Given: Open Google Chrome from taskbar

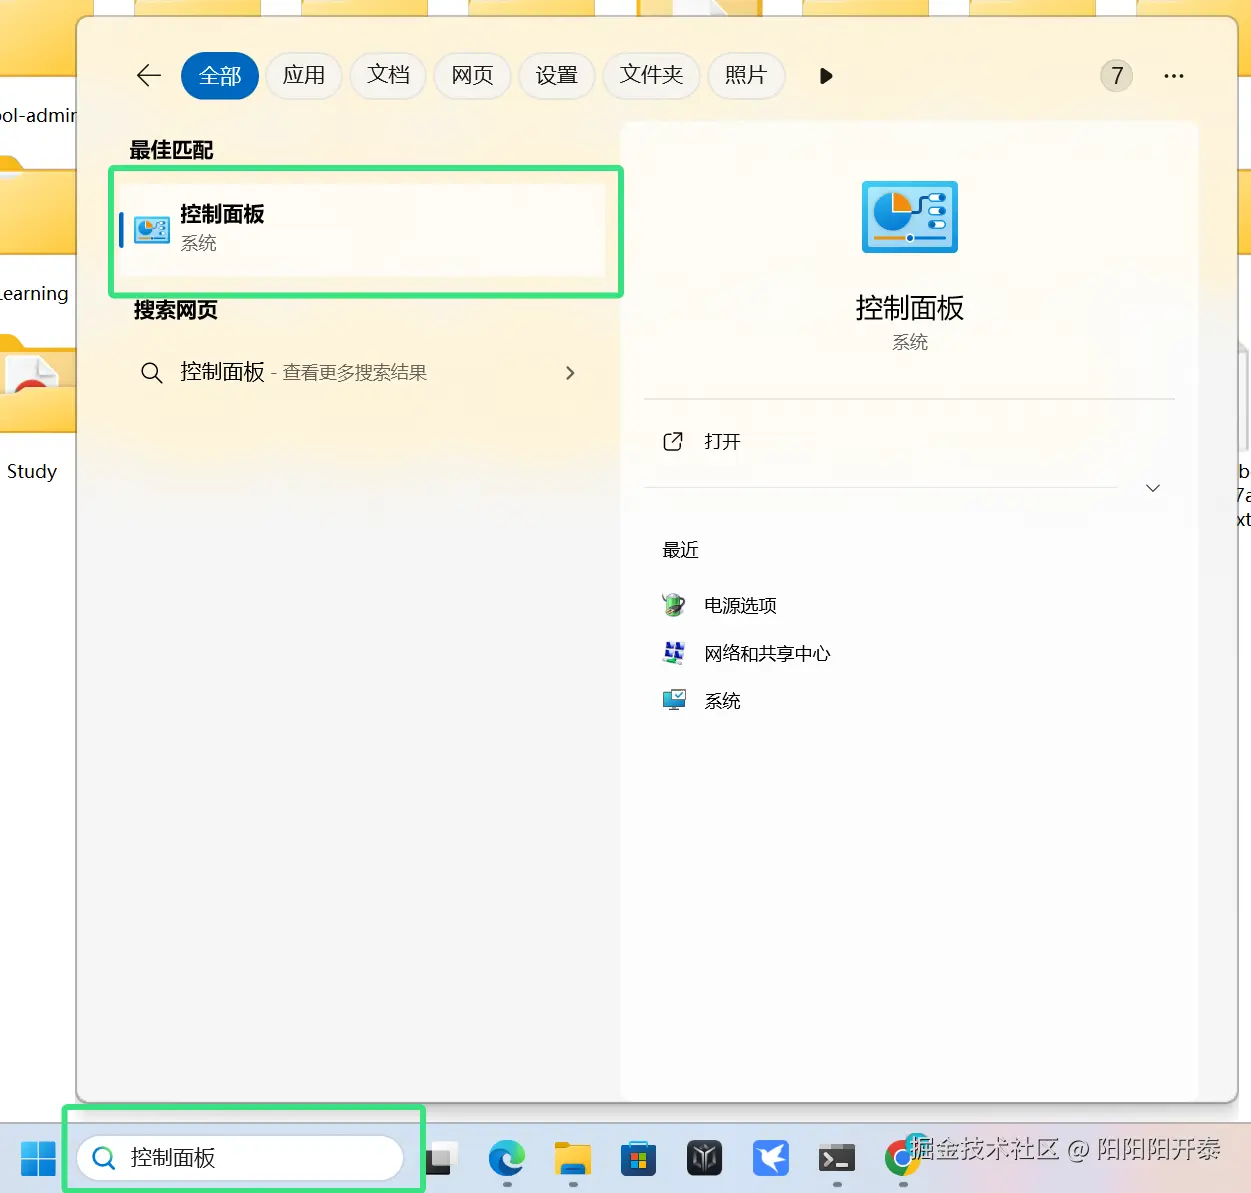Looking at the screenshot, I should [902, 1156].
